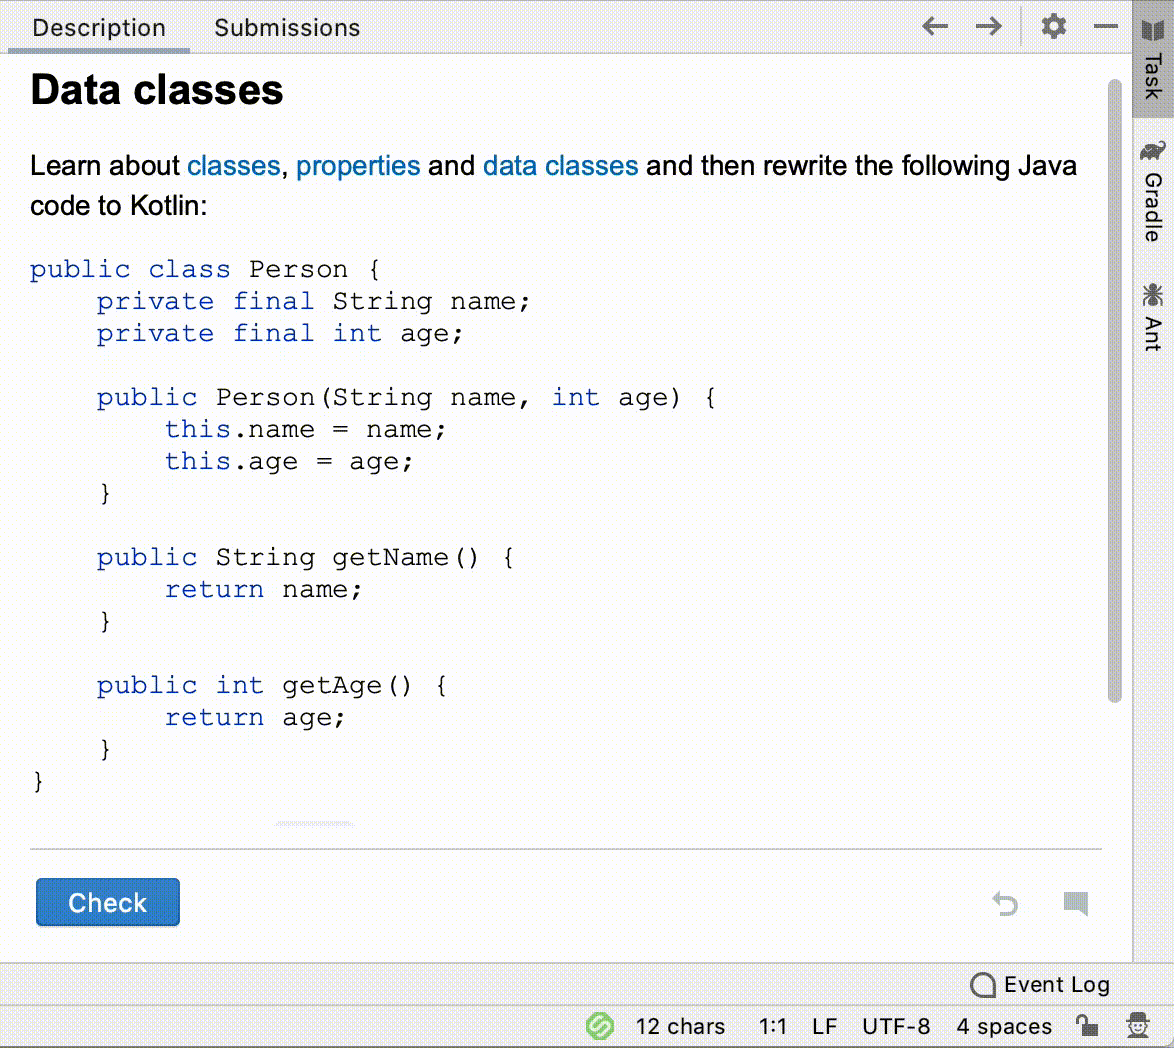Click 'public String getName() {' line

[305, 558]
